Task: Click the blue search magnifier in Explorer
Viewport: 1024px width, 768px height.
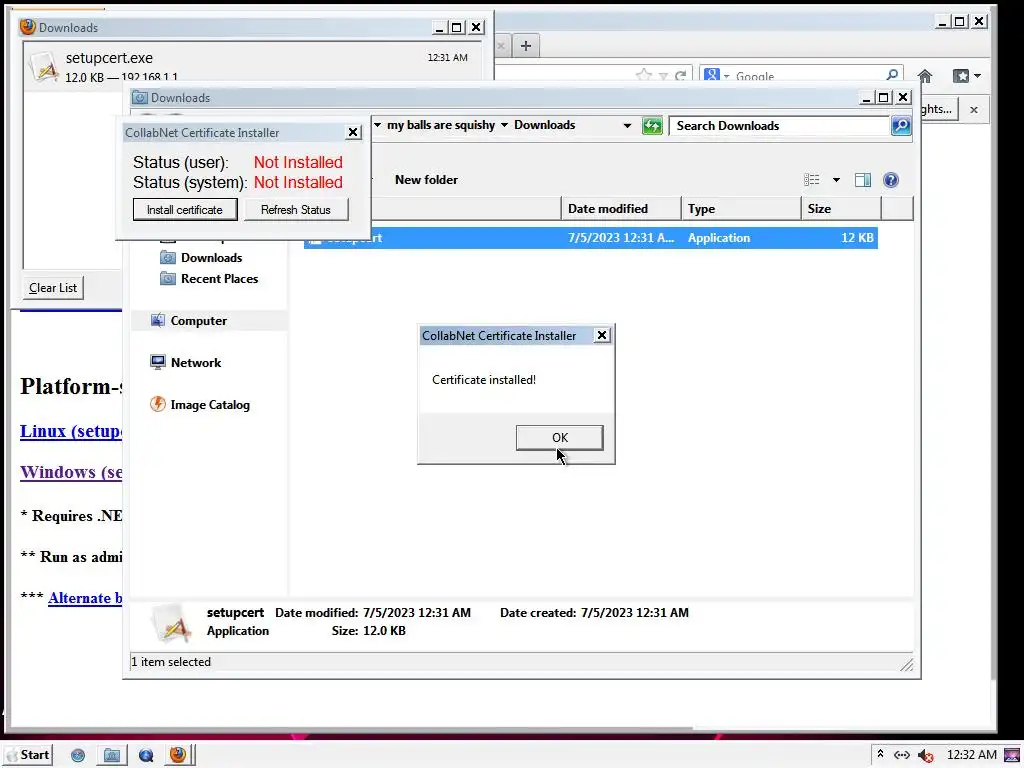Action: 901,125
